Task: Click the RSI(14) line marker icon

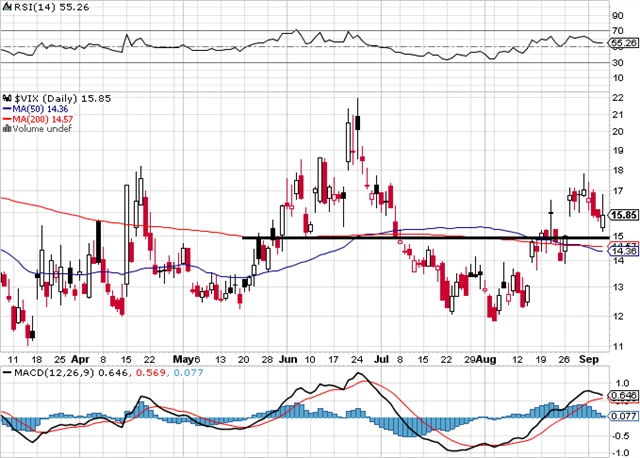Action: point(4,7)
